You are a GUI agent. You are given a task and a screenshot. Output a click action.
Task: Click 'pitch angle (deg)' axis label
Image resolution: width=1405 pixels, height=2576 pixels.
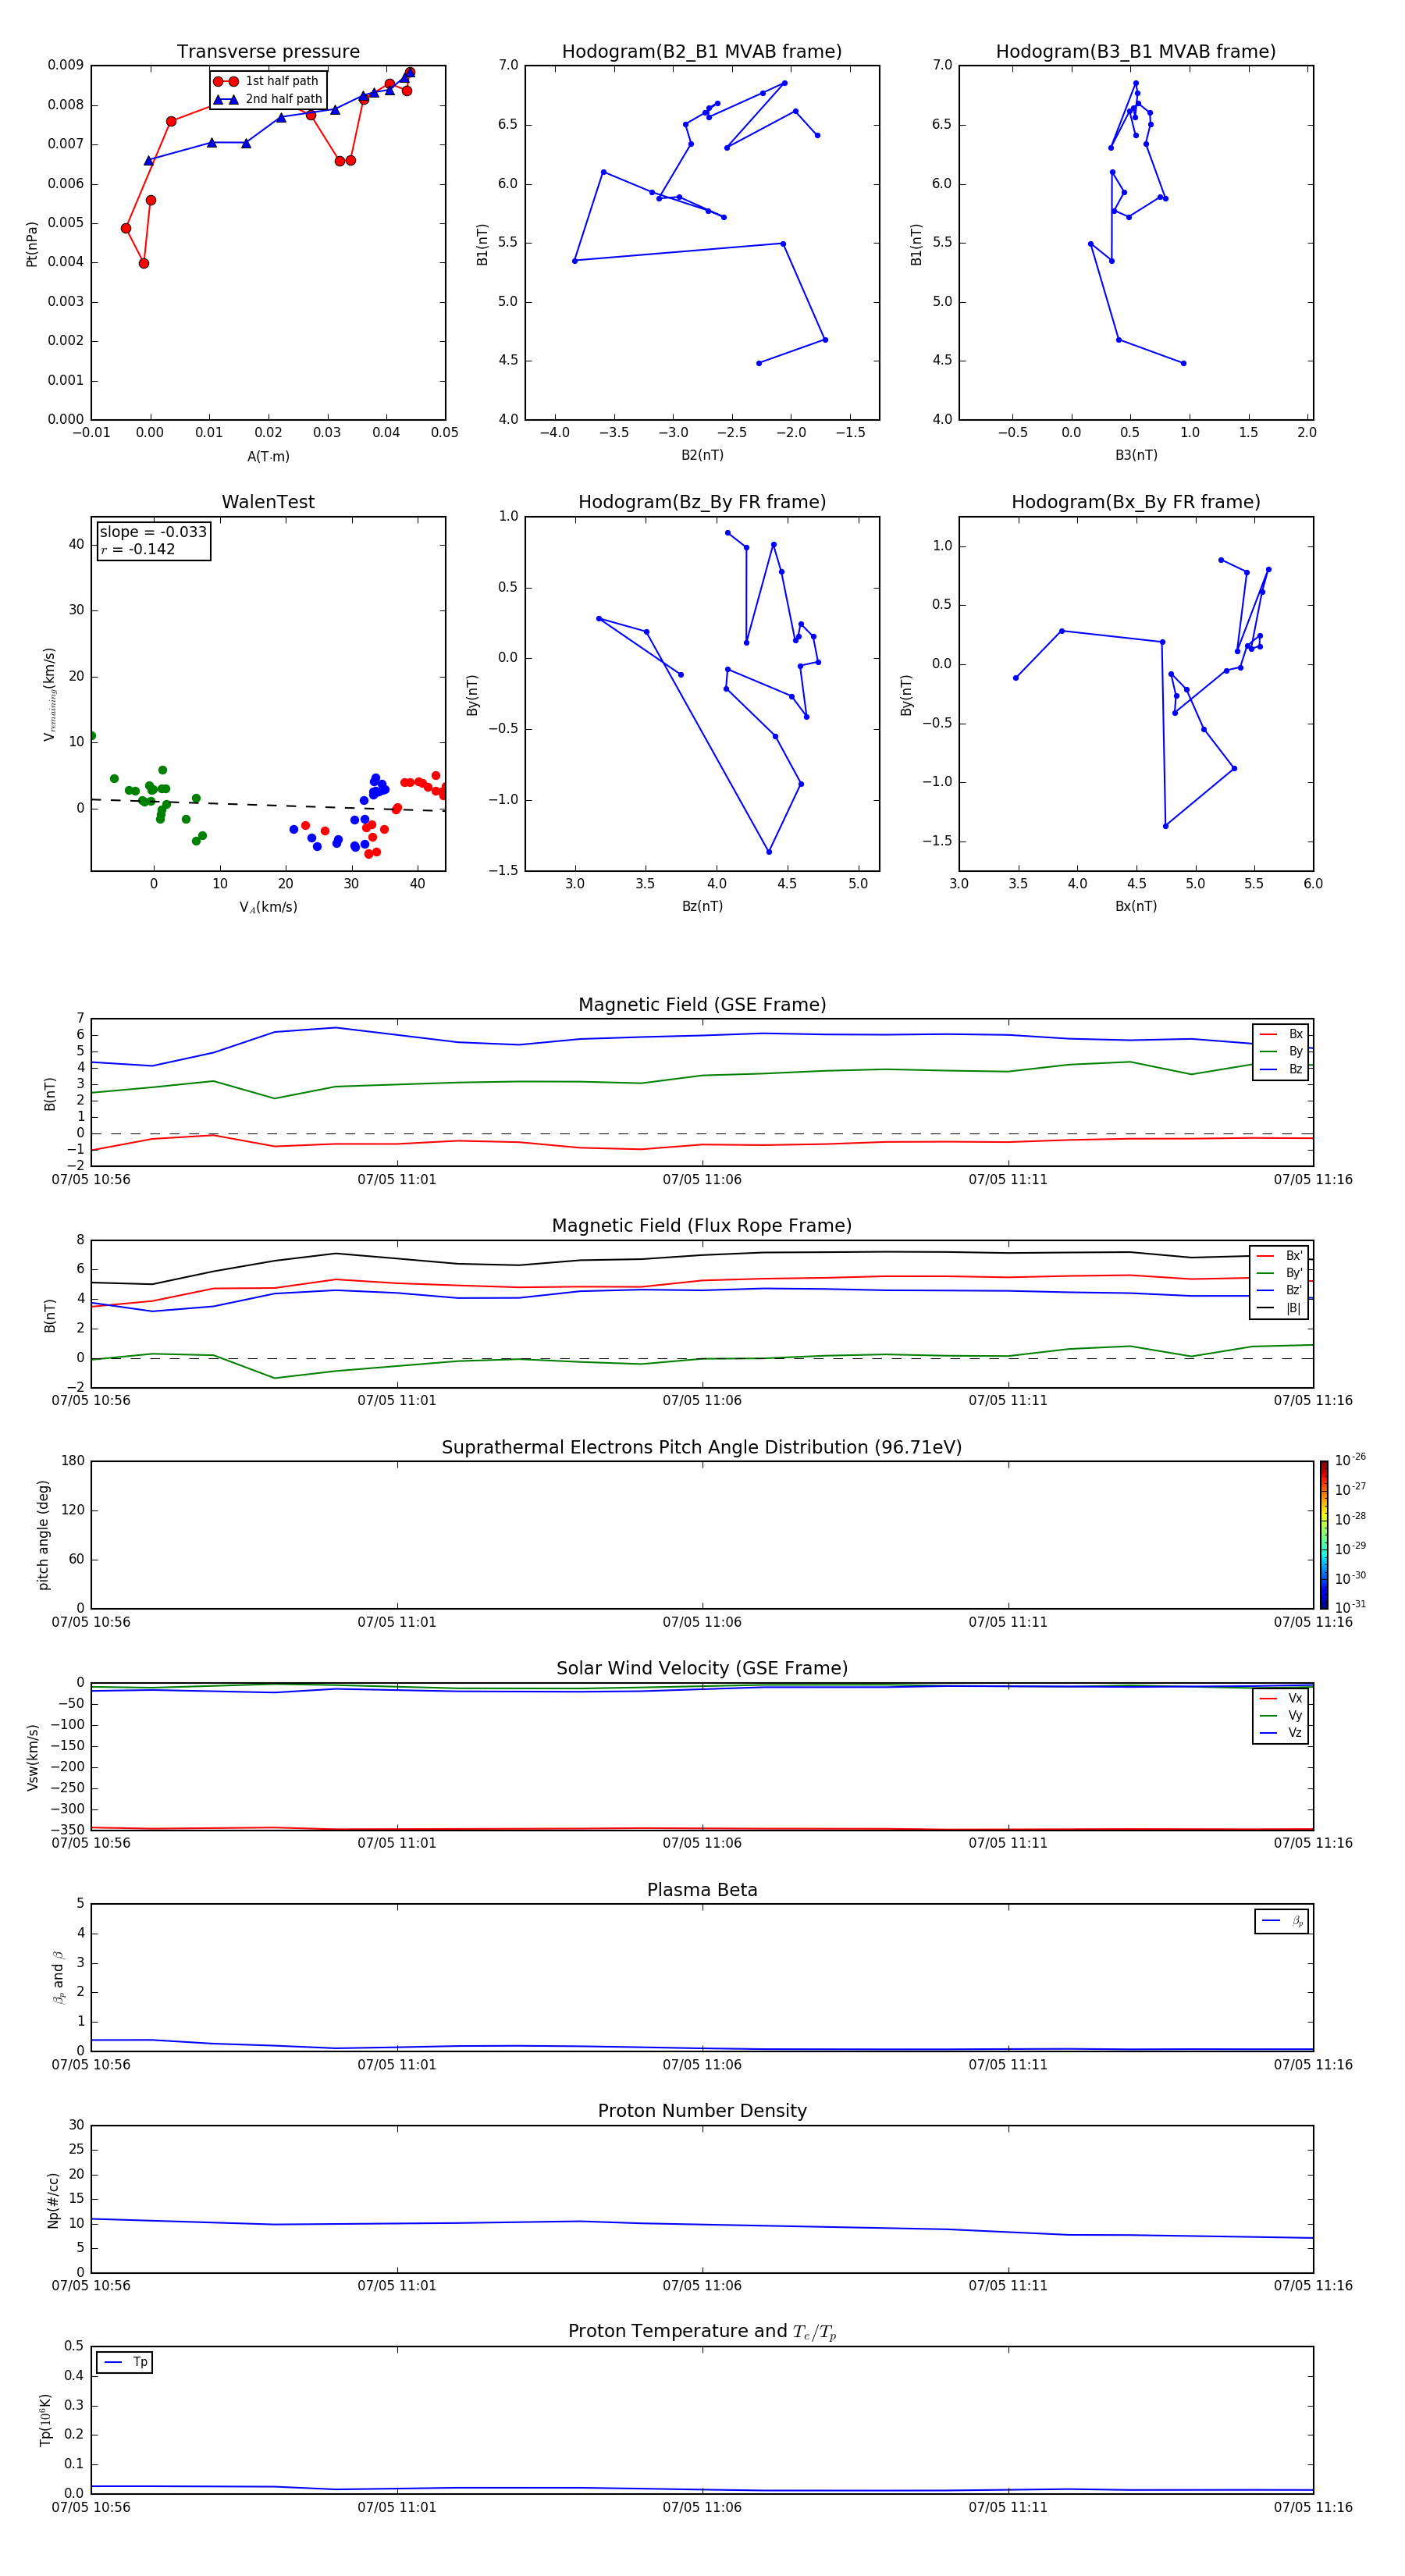pyautogui.click(x=43, y=1535)
